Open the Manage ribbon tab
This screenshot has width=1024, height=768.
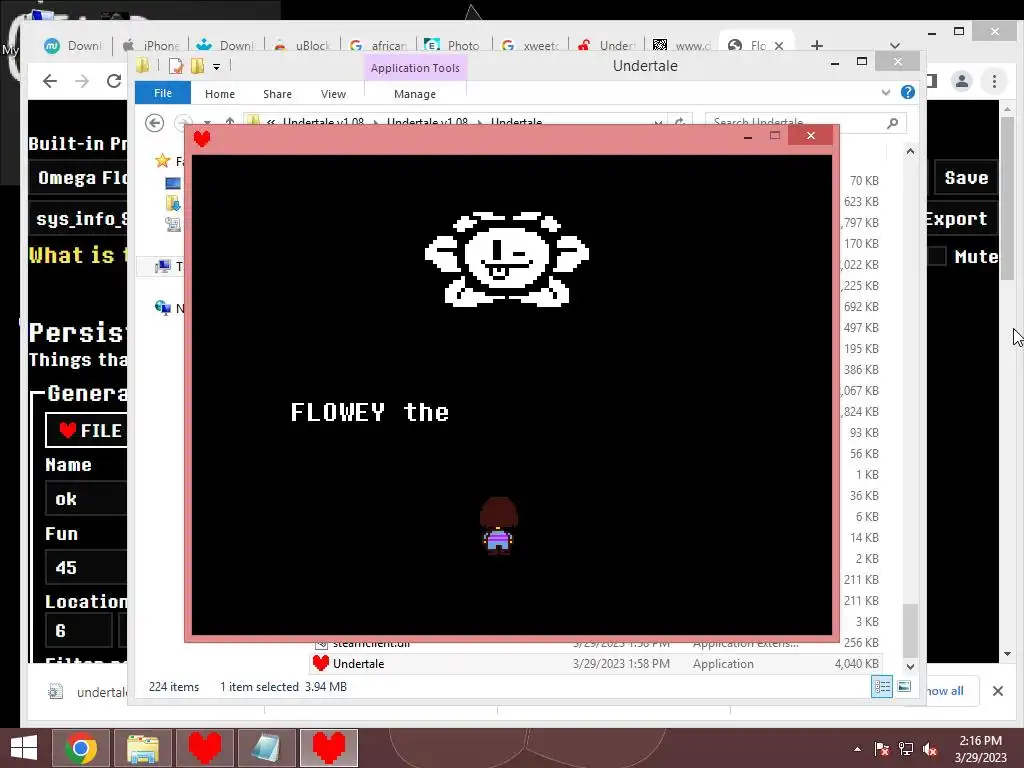tap(415, 94)
